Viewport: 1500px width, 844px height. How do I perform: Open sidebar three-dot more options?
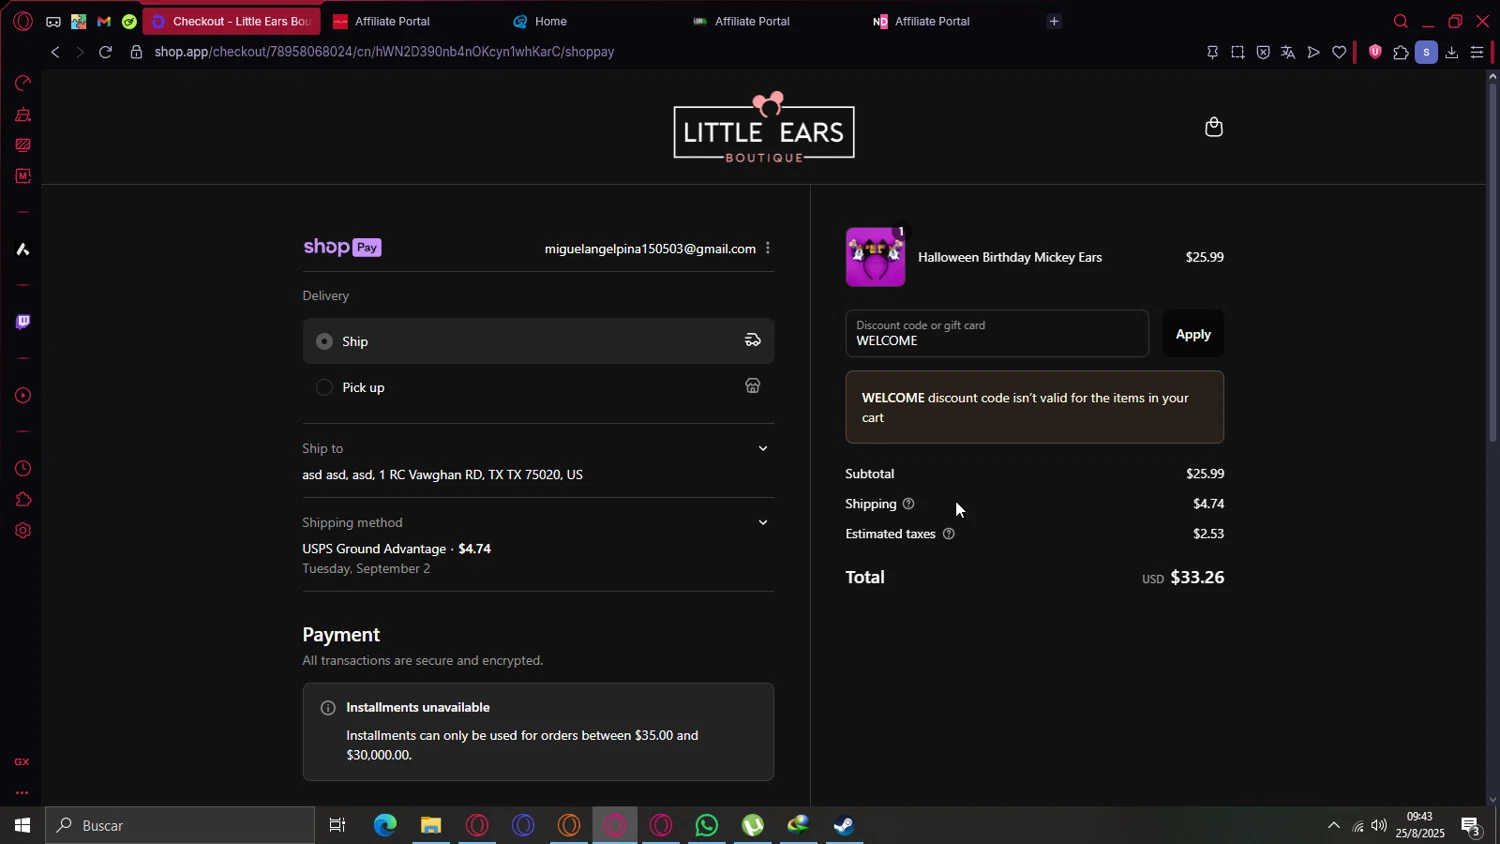(22, 793)
